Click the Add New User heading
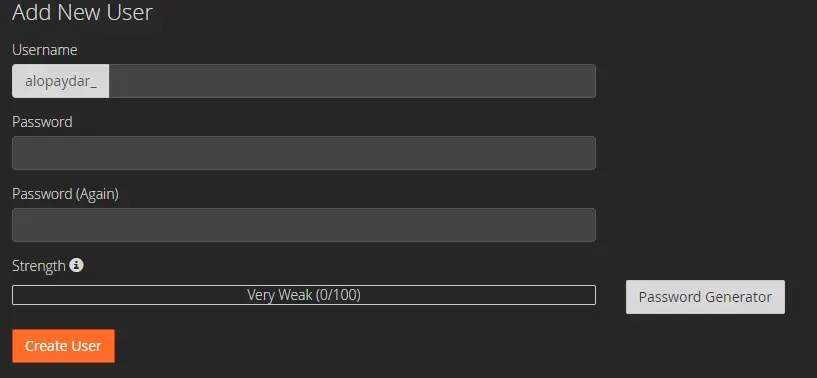The width and height of the screenshot is (817, 378). pyautogui.click(x=82, y=12)
